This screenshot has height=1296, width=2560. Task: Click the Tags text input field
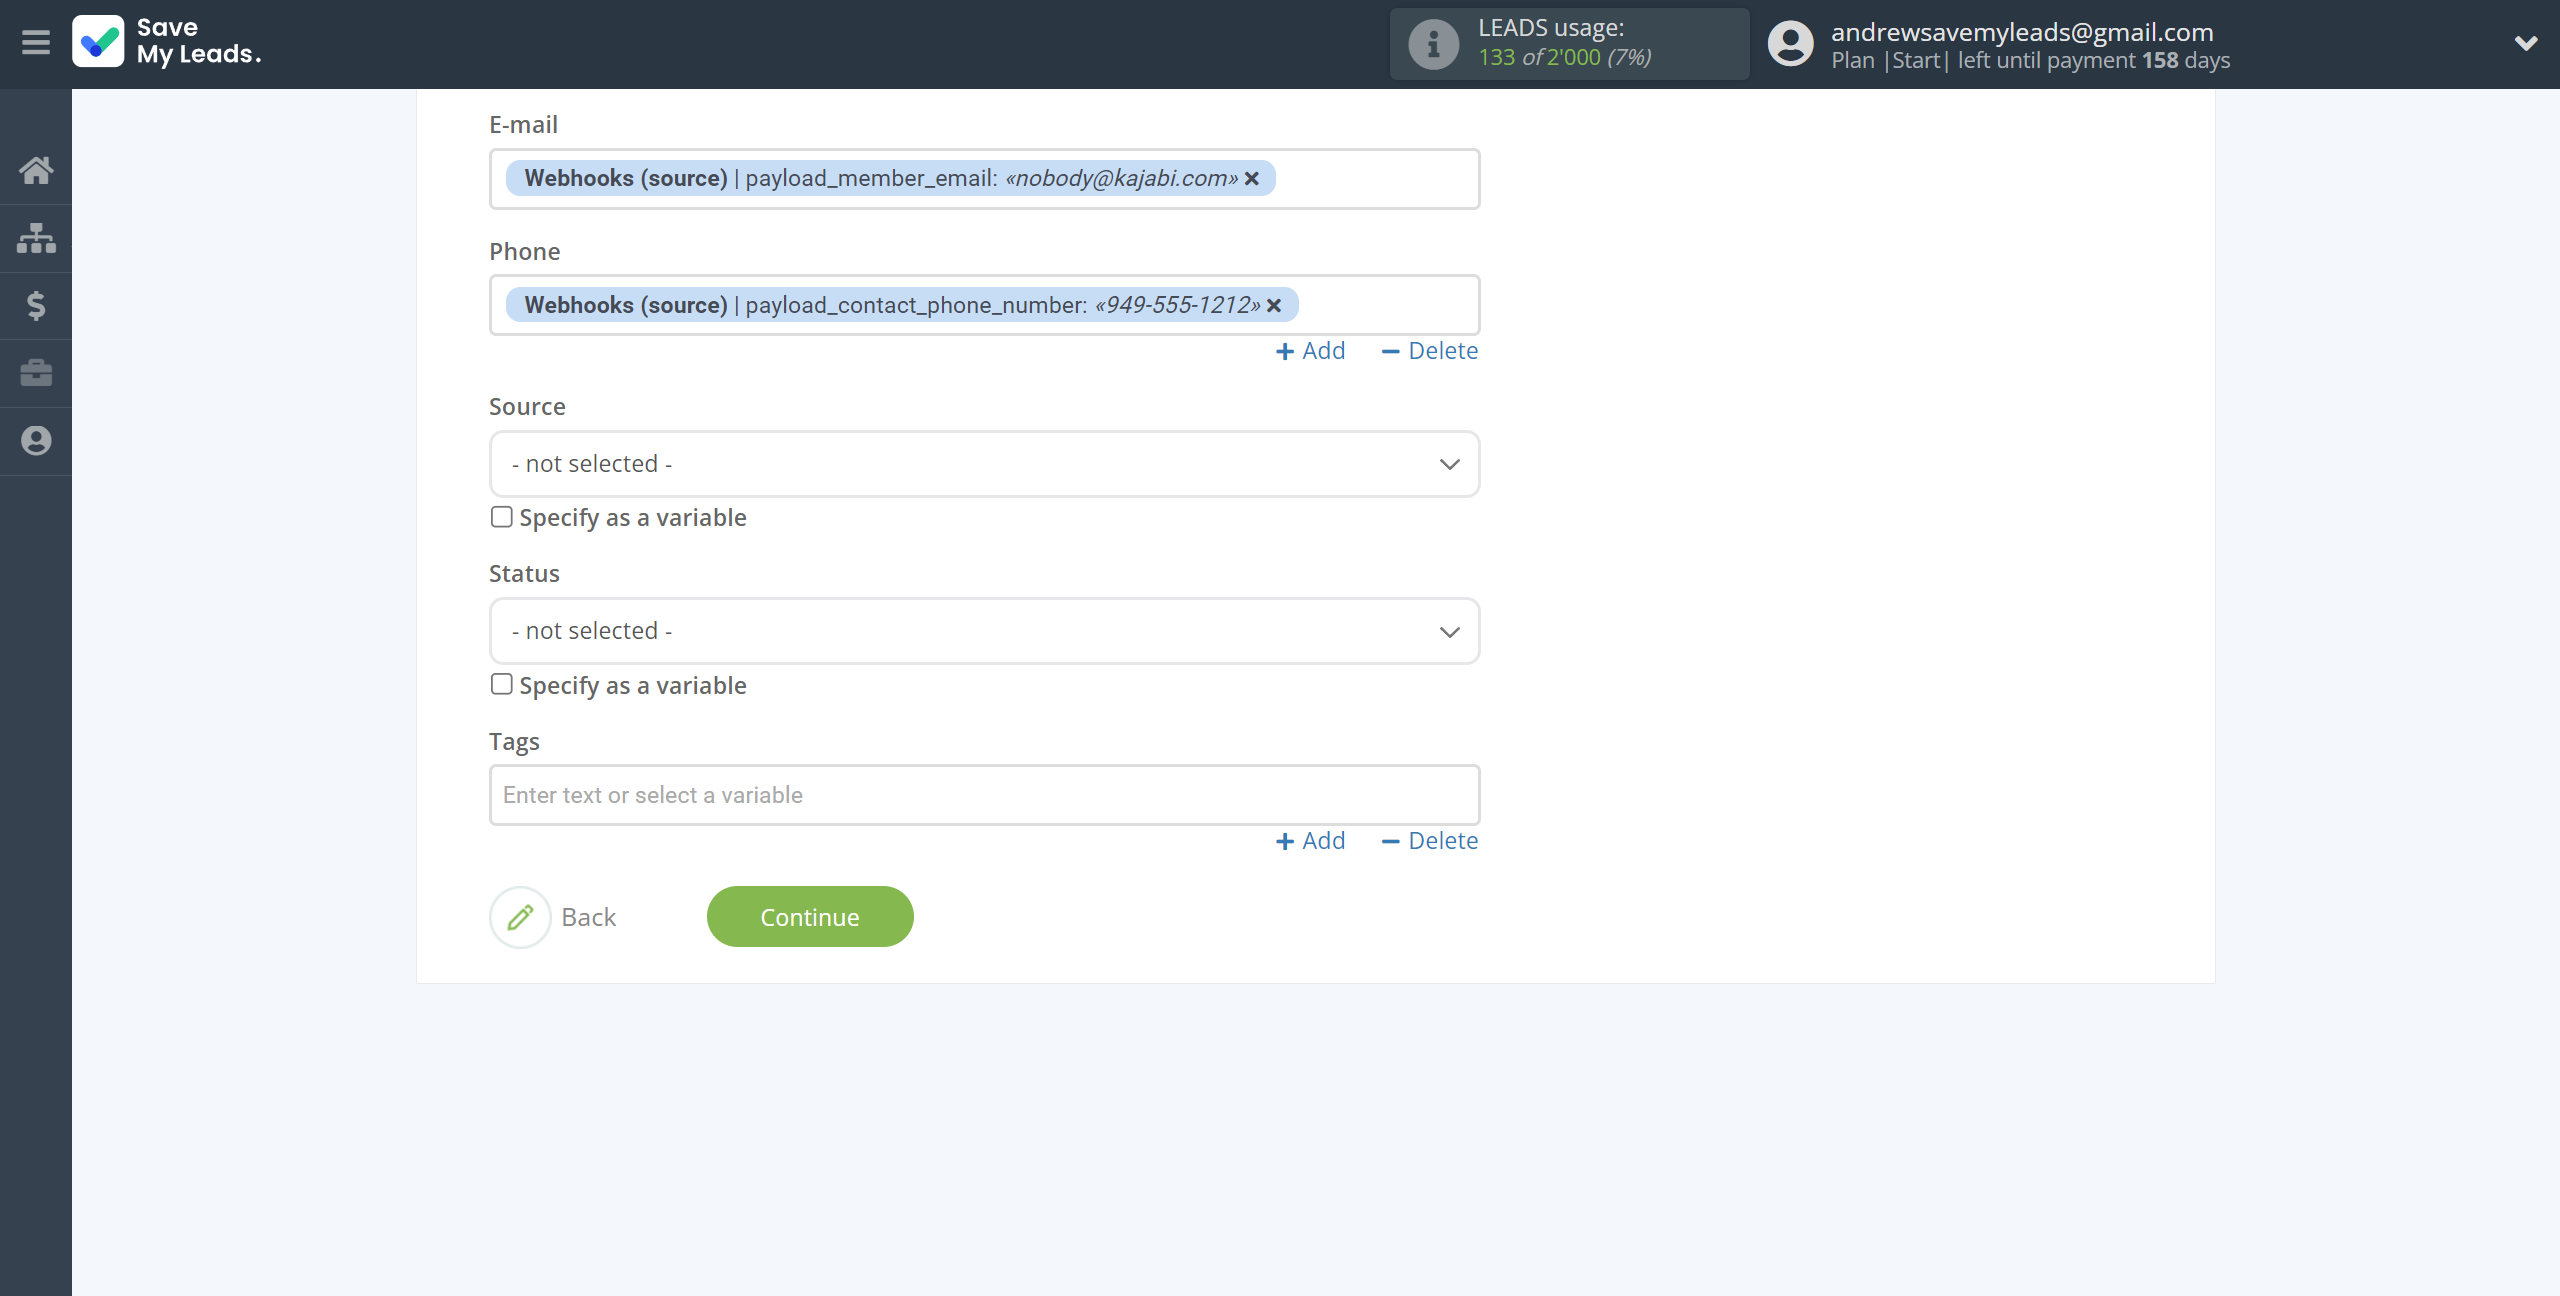pyautogui.click(x=982, y=793)
